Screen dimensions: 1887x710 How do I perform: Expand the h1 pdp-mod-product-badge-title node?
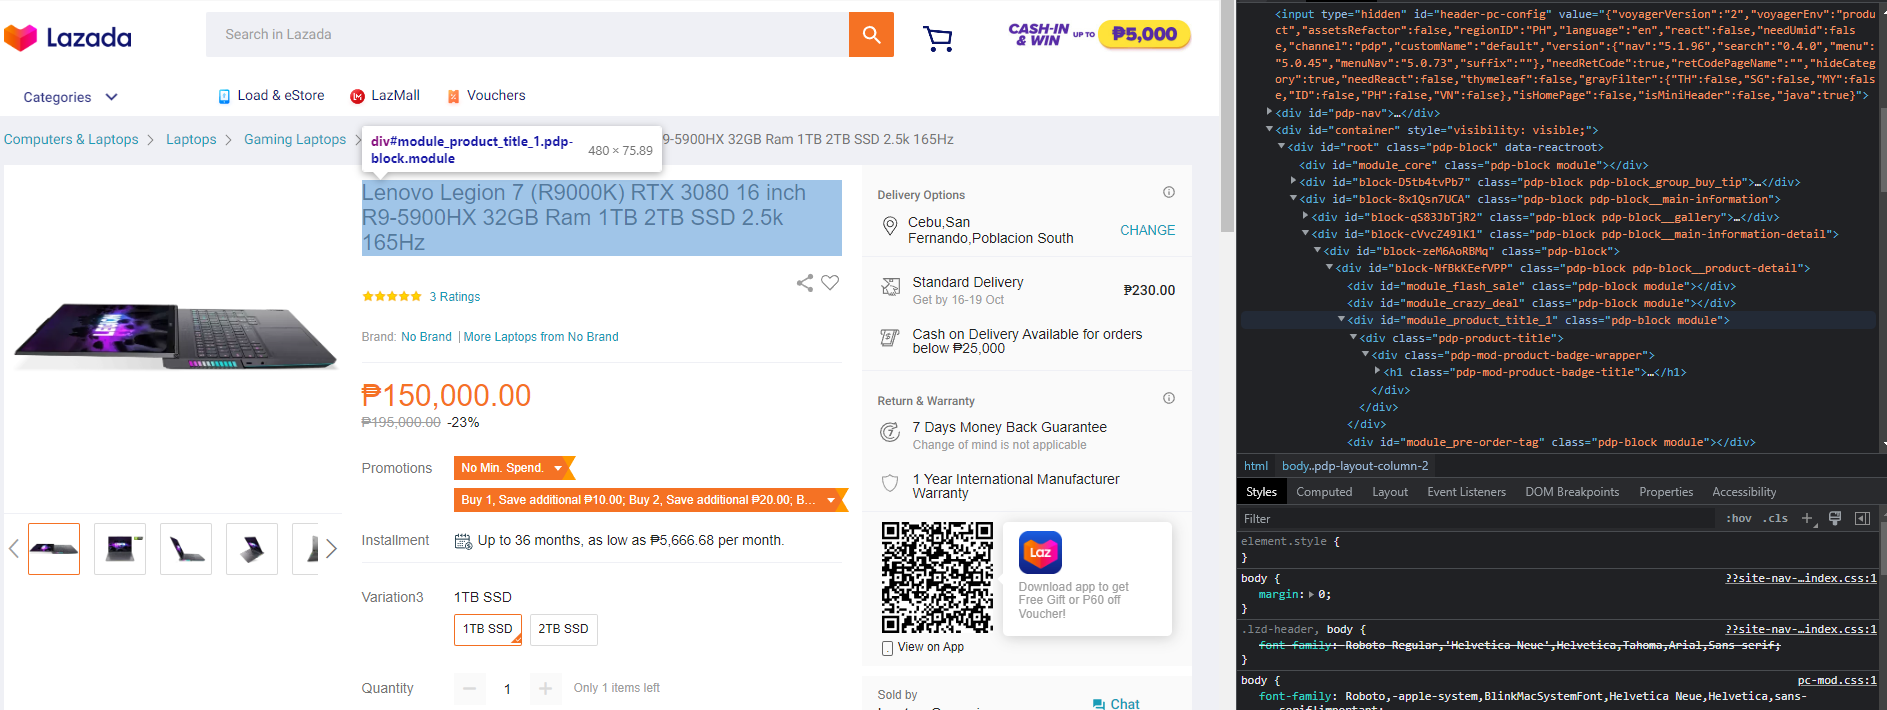click(1377, 371)
